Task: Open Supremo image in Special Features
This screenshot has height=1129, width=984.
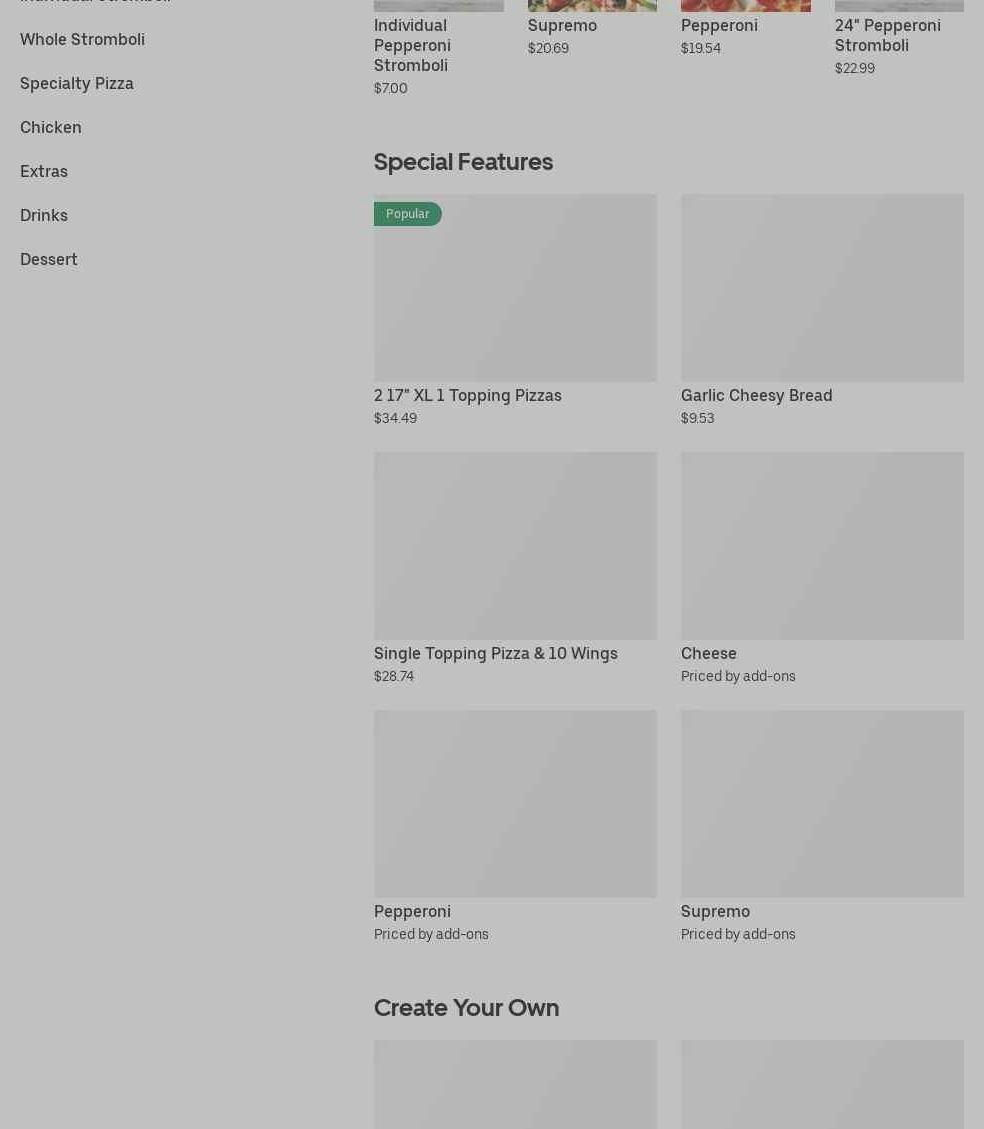Action: point(822,804)
